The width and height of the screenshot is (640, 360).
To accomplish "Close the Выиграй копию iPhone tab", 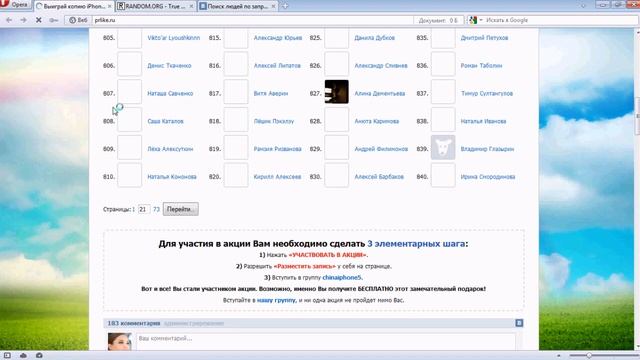I will (109, 7).
